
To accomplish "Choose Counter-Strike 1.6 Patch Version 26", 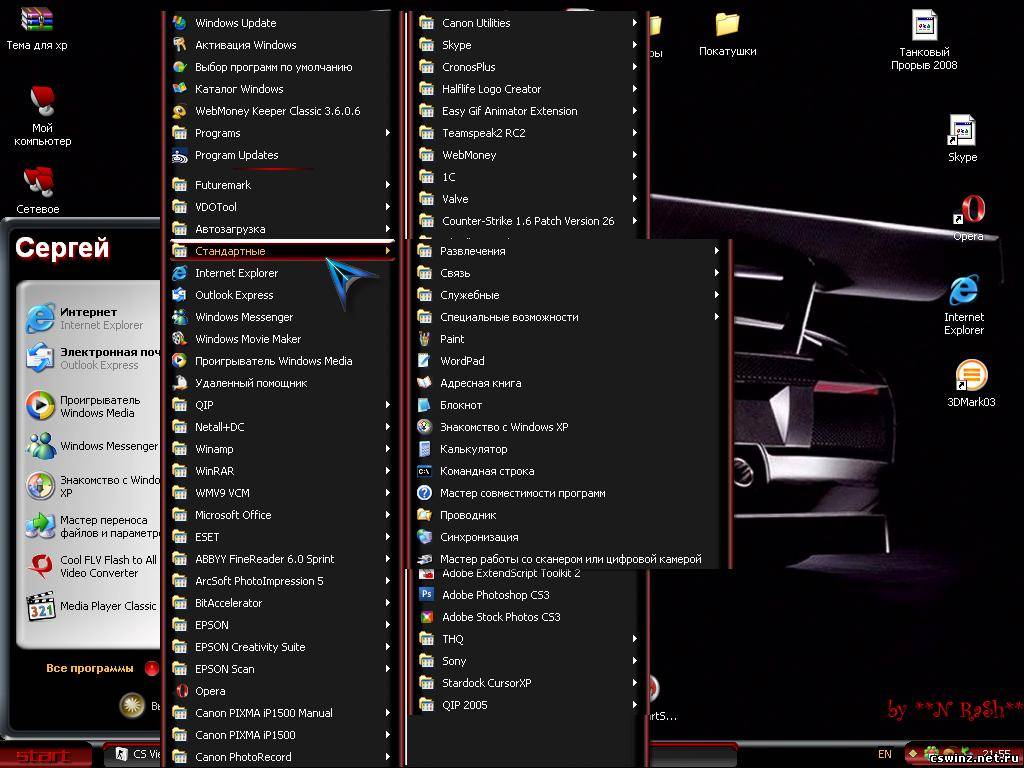I will (x=529, y=221).
